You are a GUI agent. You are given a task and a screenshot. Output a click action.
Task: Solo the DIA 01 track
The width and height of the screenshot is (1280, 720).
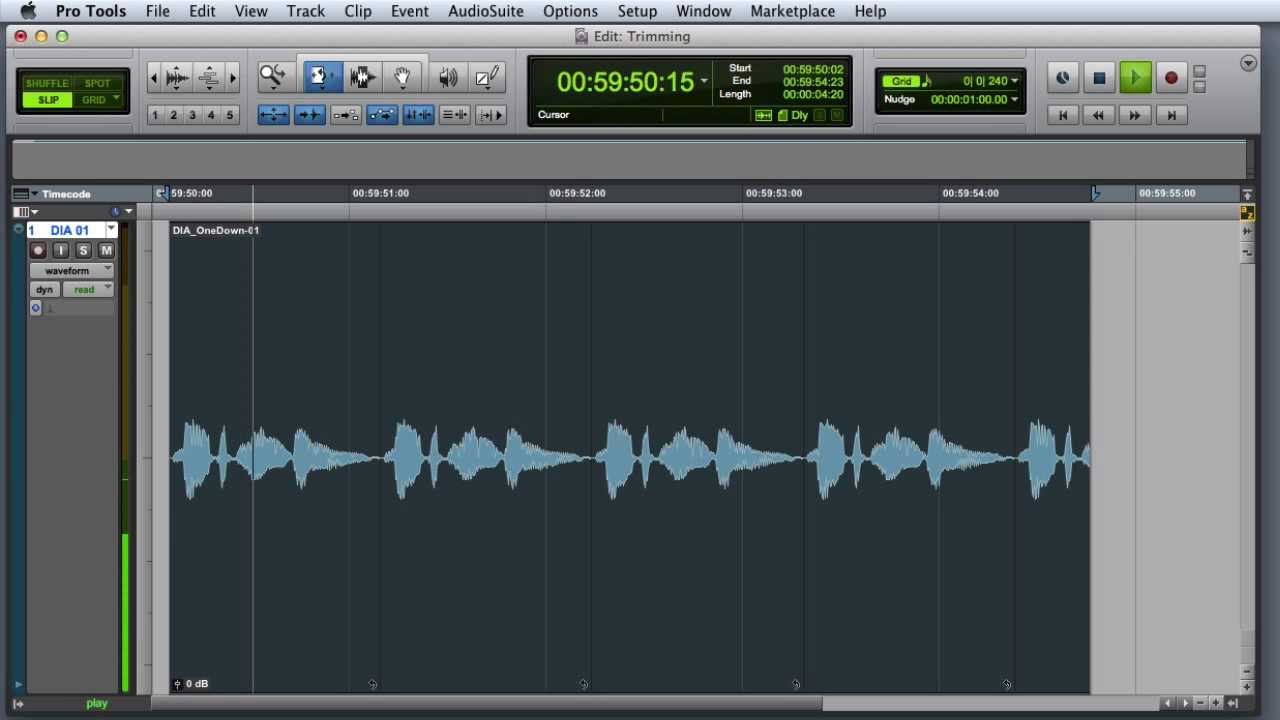tap(83, 250)
